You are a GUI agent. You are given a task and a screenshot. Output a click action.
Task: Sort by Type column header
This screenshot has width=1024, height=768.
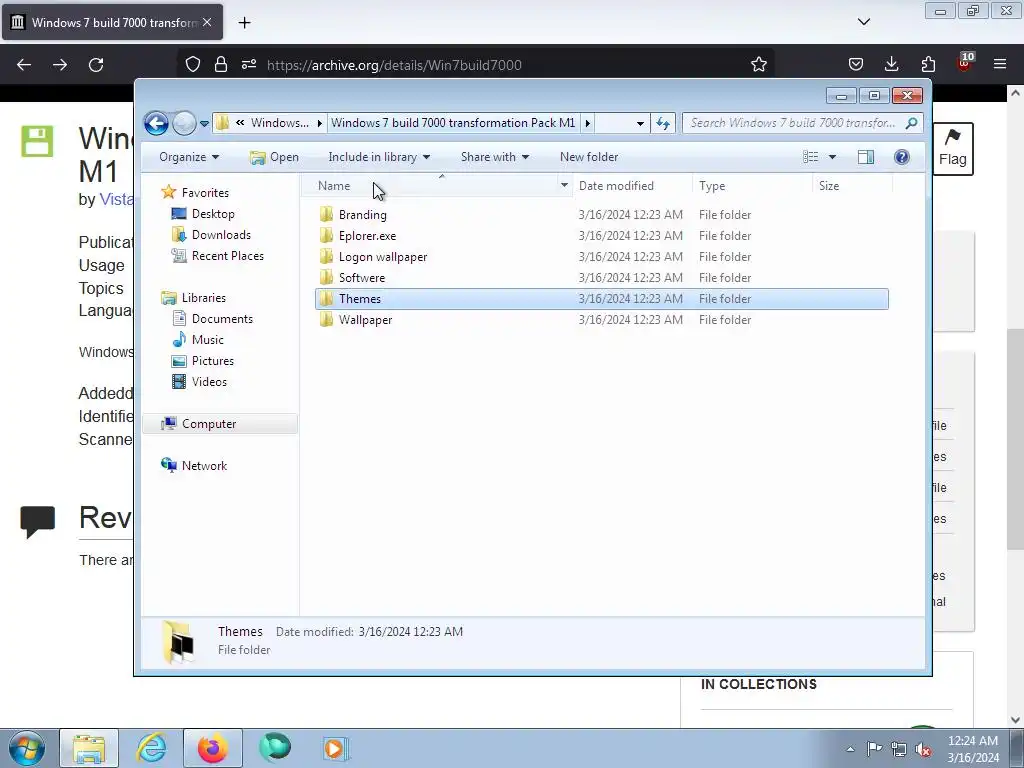(x=752, y=186)
